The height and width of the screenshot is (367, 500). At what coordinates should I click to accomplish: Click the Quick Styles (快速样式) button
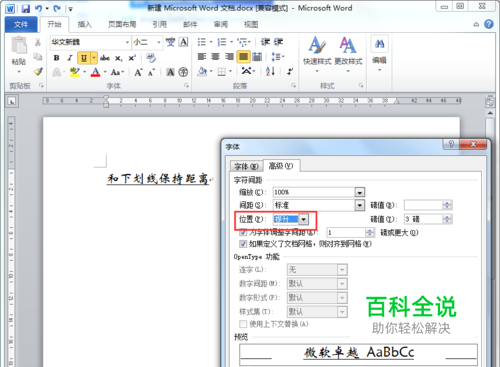pyautogui.click(x=317, y=53)
